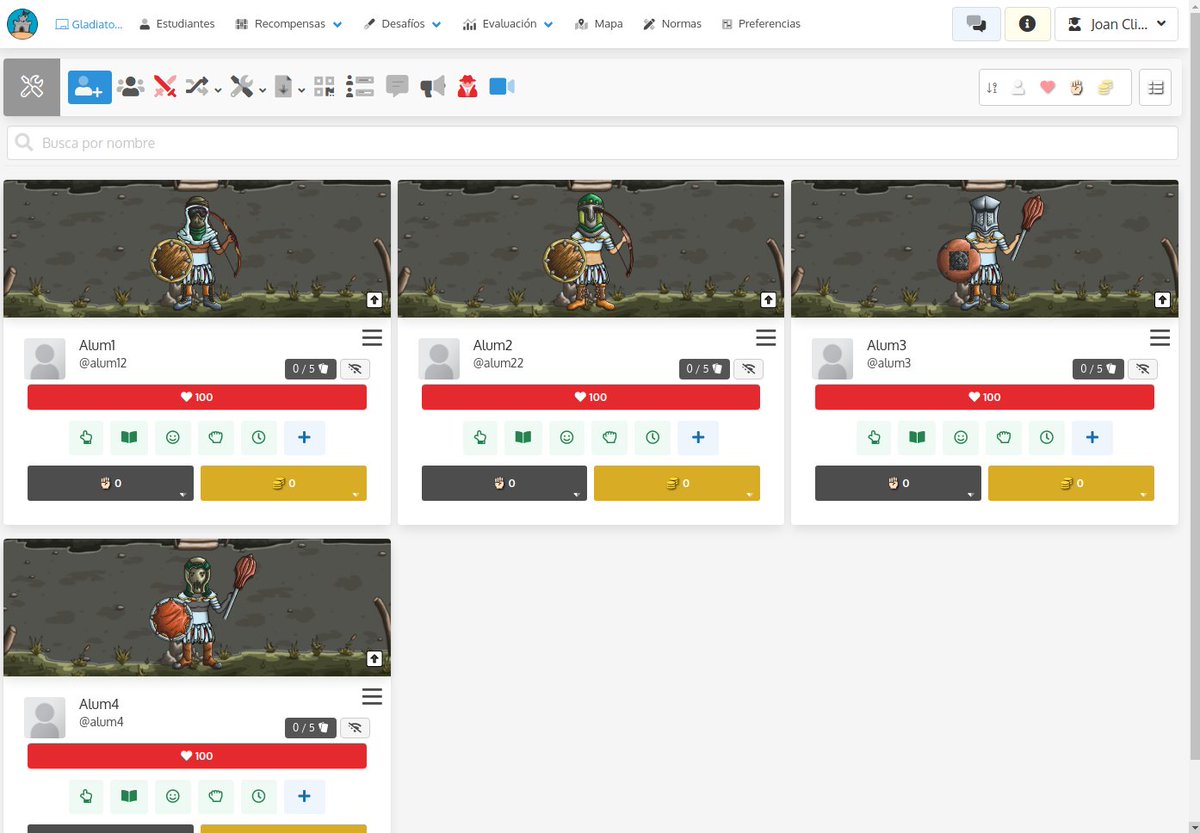Click the clock action on Alum3
1200x833 pixels.
[x=1046, y=437]
